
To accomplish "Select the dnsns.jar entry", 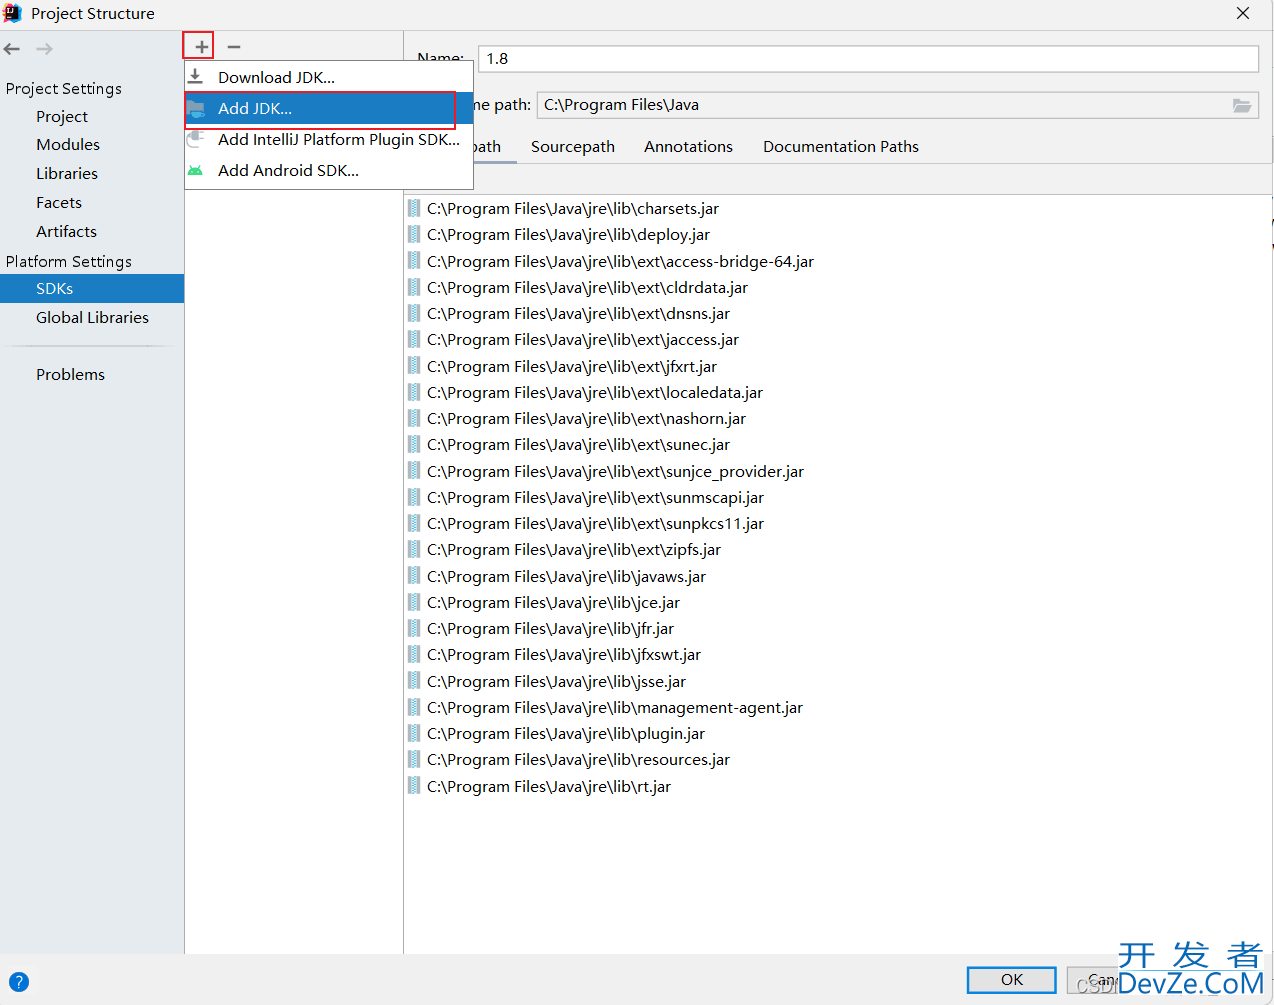I will (578, 313).
